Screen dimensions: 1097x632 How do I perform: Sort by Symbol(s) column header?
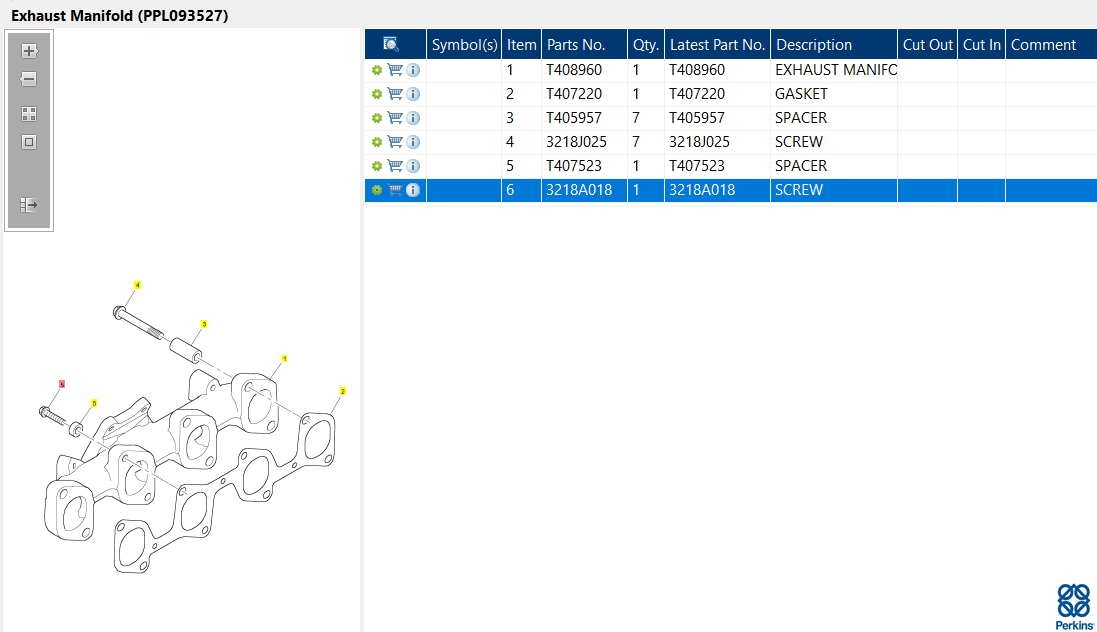click(464, 45)
